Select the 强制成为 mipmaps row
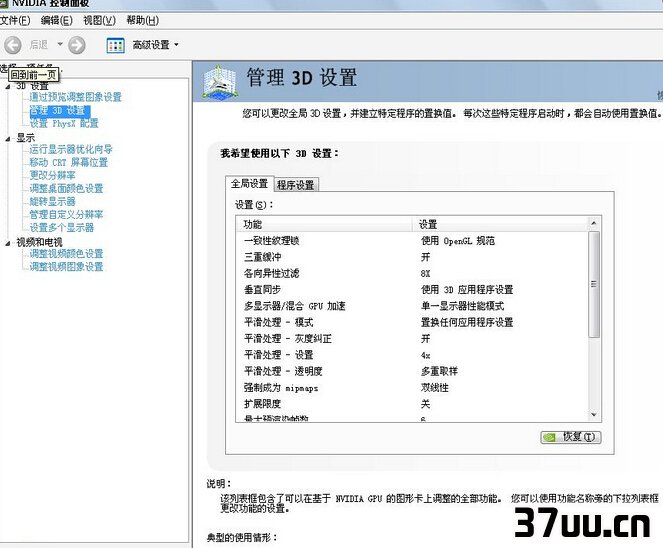 pyautogui.click(x=412, y=388)
